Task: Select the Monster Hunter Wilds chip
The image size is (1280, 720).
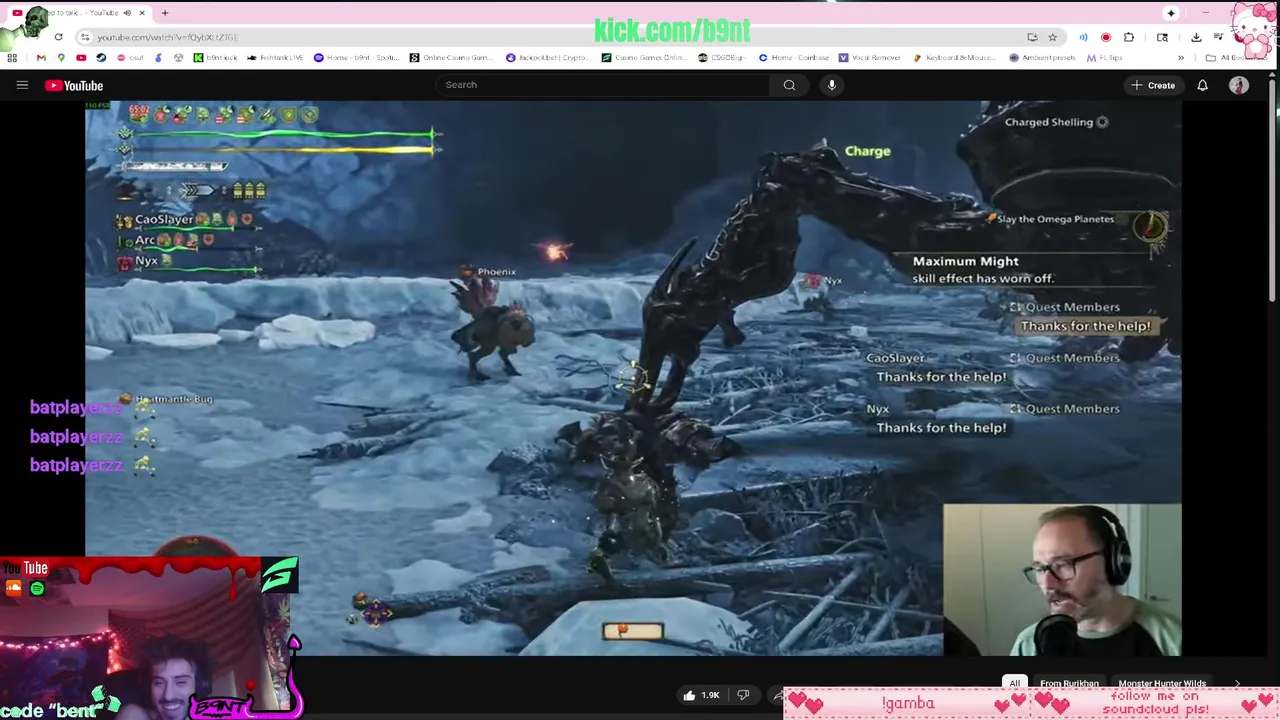Action: (x=1162, y=683)
